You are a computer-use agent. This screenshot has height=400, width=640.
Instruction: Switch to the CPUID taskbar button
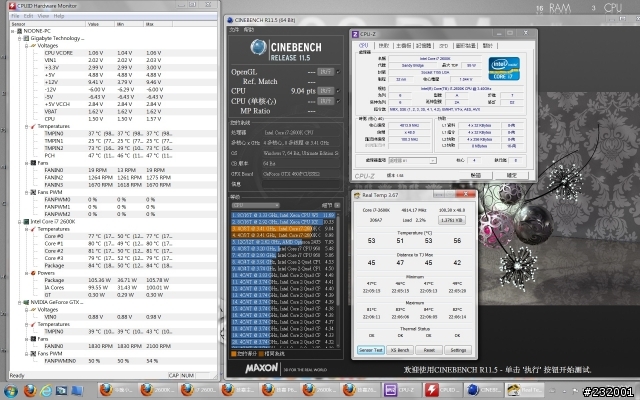(440, 391)
